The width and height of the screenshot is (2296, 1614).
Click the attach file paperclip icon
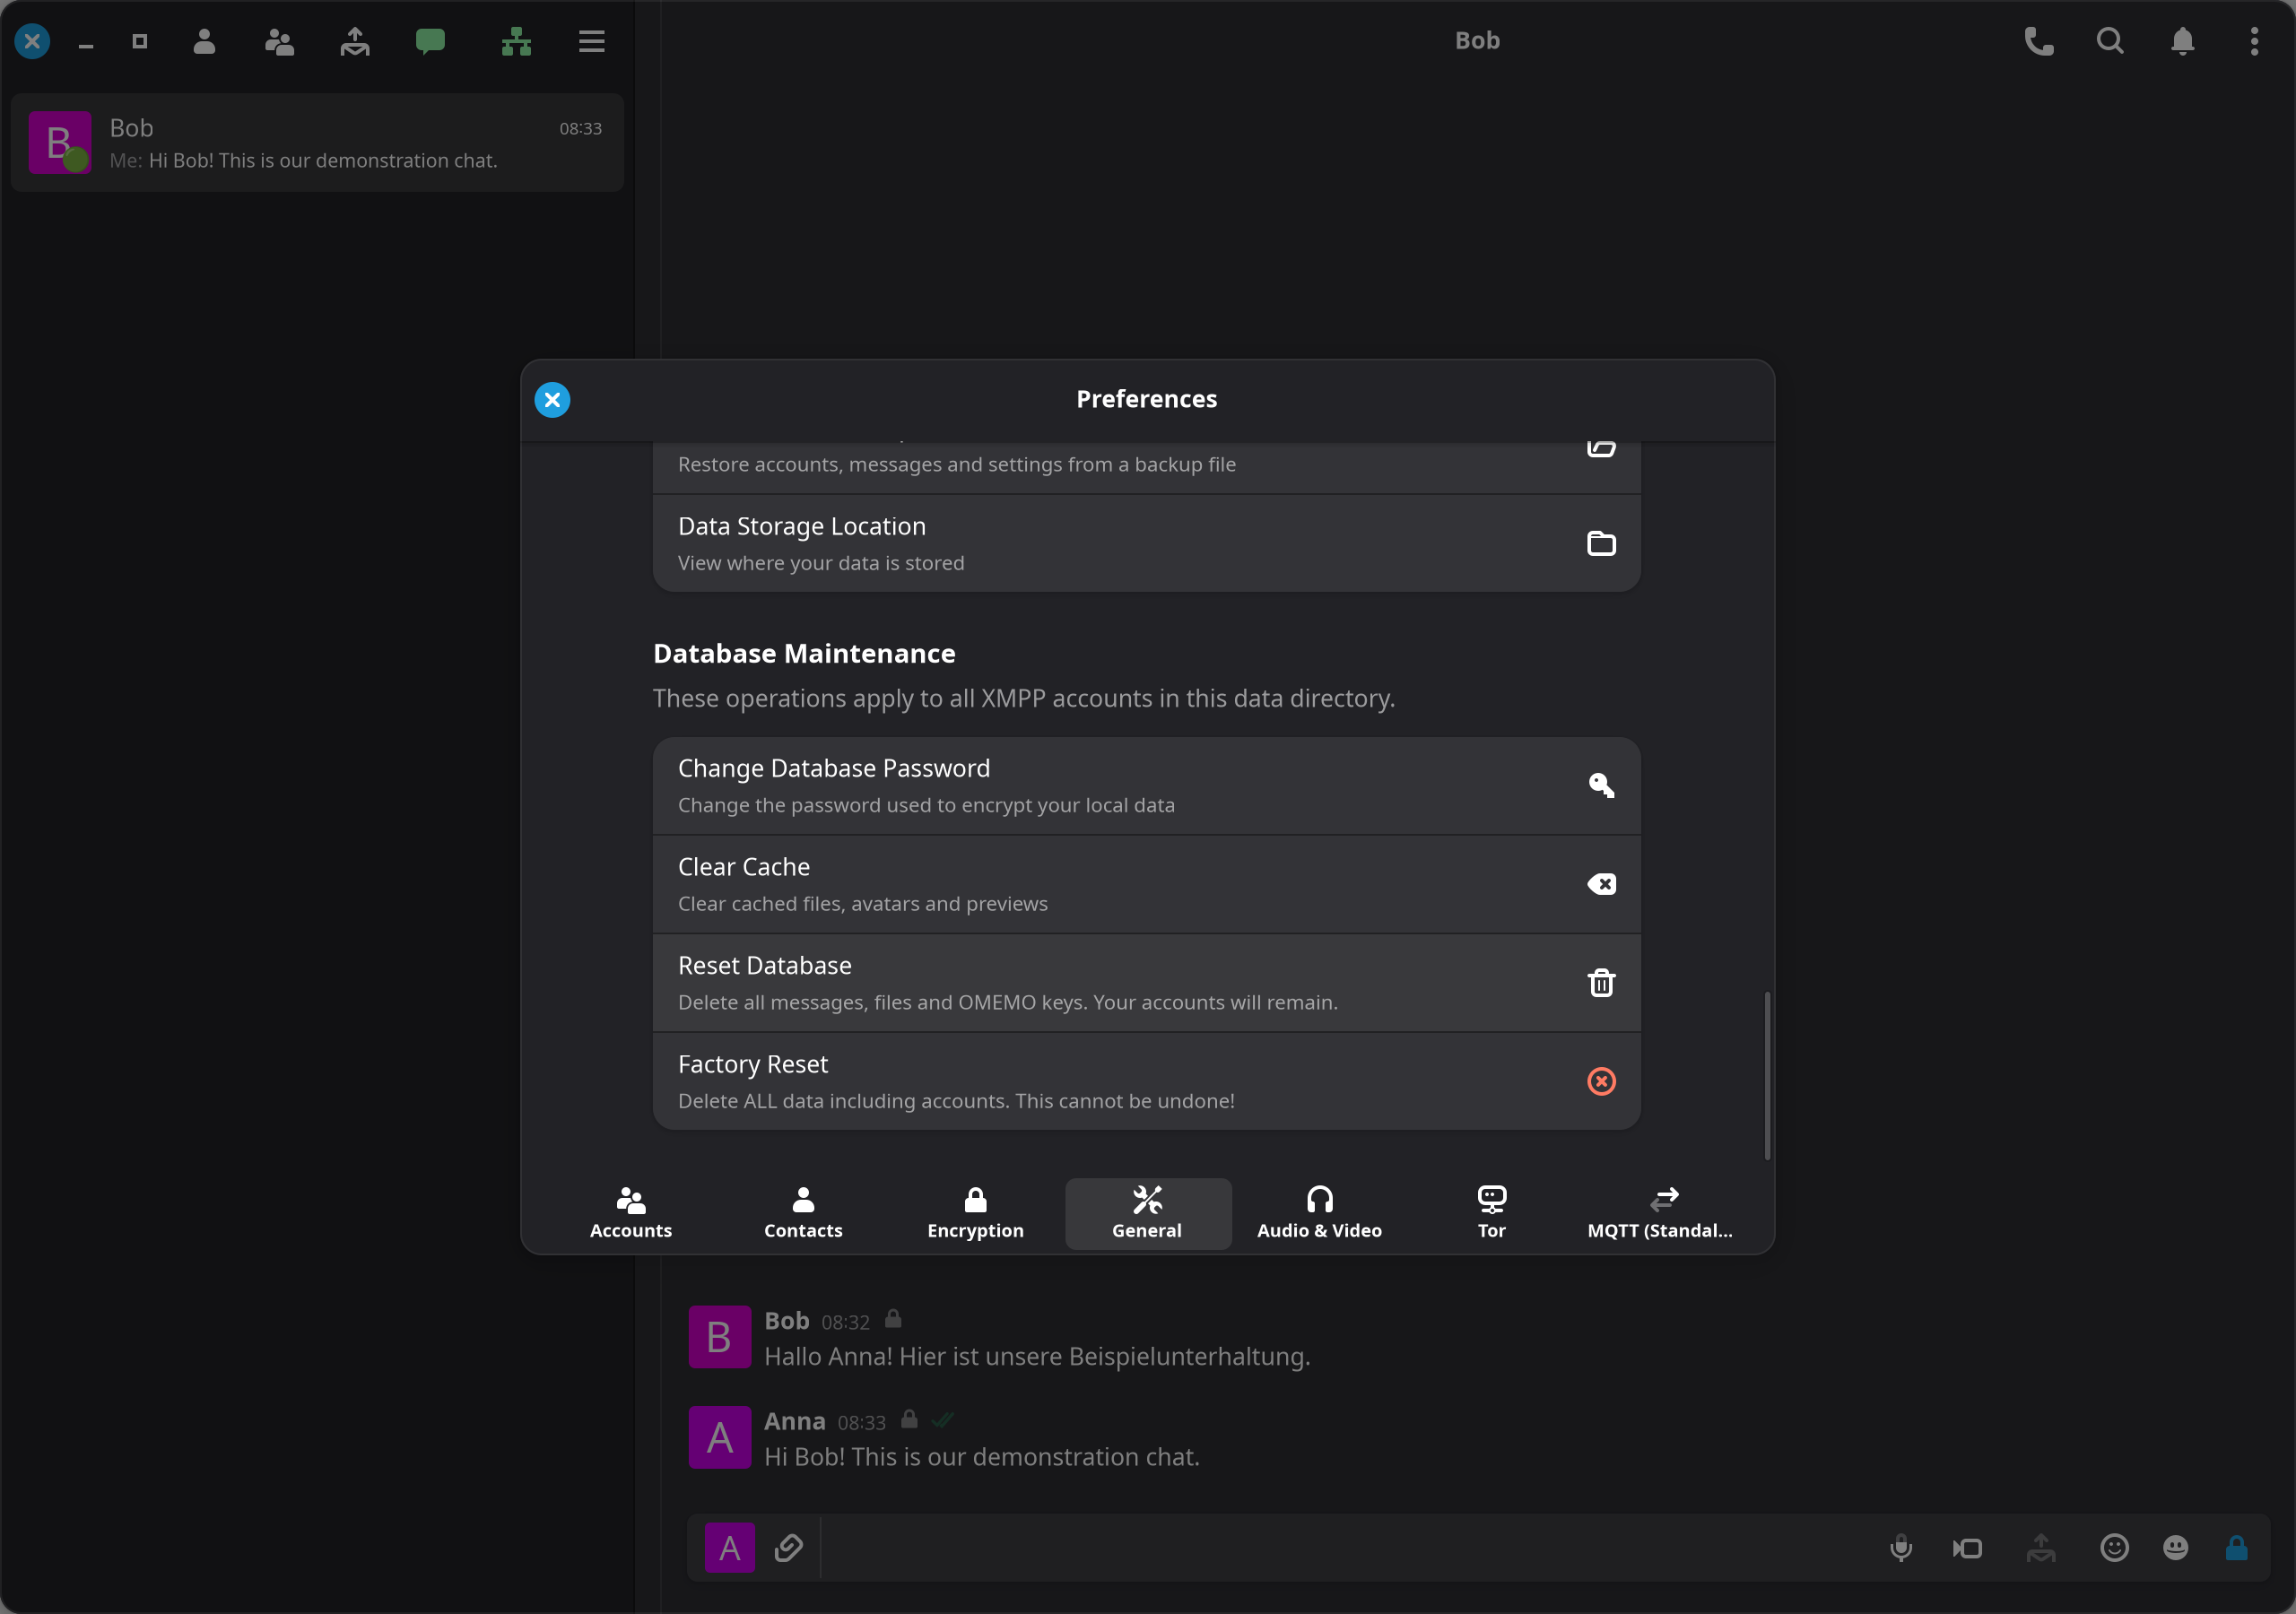coord(788,1548)
